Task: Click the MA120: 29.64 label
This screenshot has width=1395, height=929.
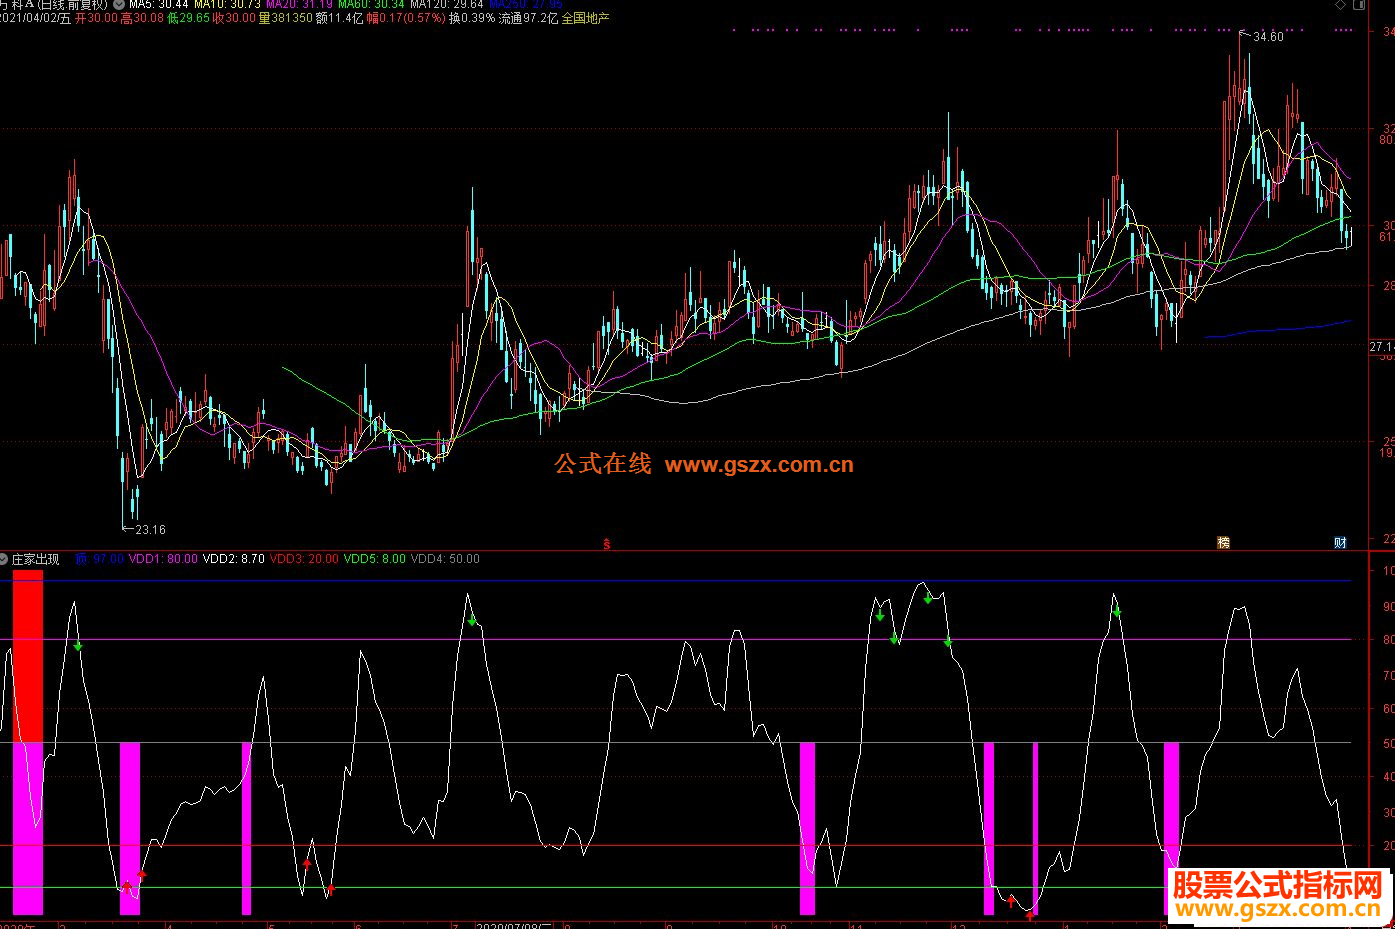Action: click(446, 4)
